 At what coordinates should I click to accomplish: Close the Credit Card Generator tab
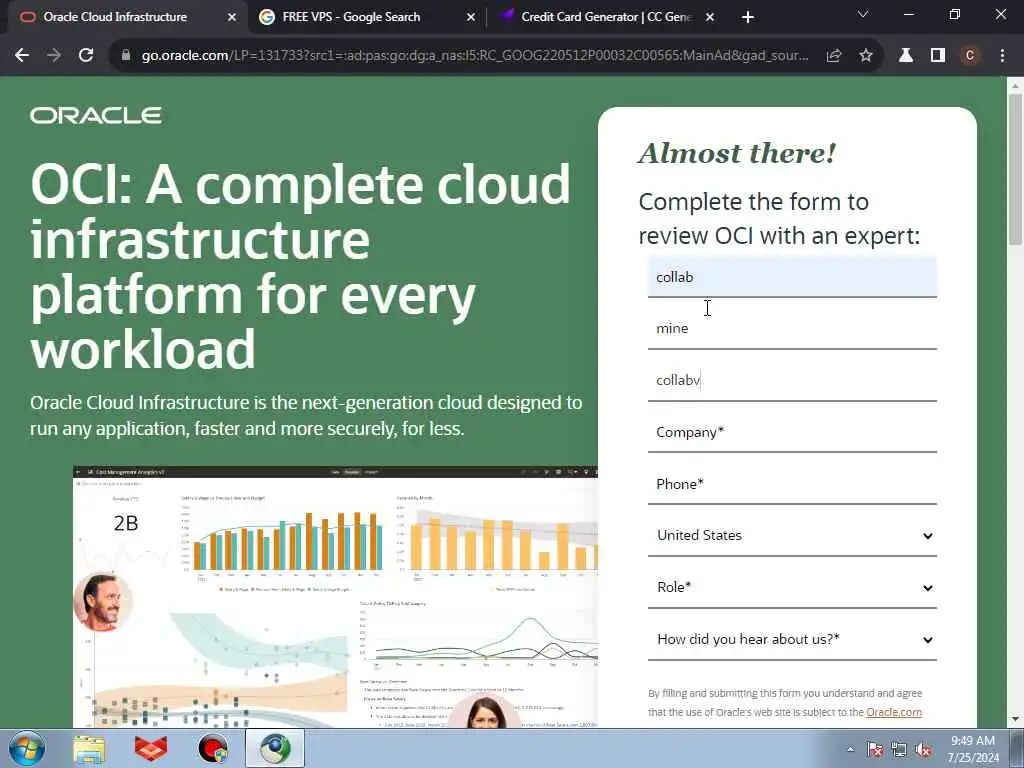pos(711,17)
